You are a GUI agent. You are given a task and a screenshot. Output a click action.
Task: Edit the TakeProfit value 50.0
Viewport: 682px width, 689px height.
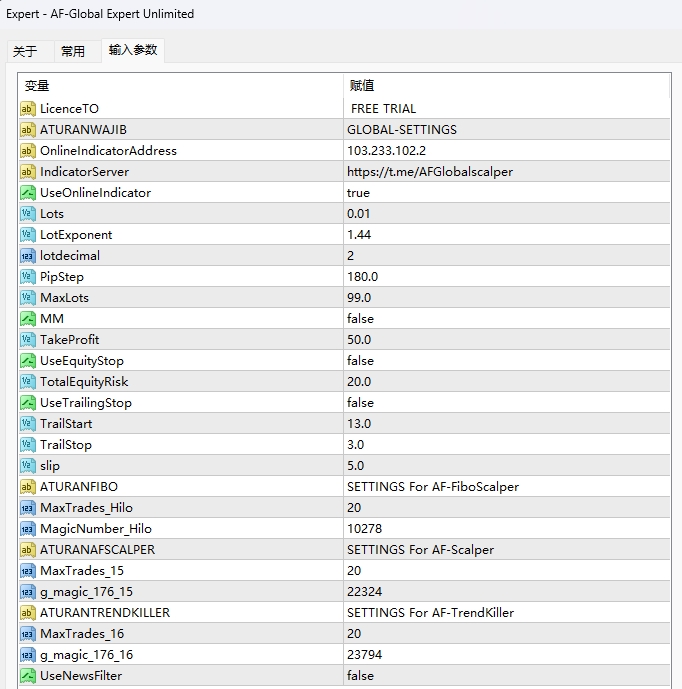pos(359,339)
